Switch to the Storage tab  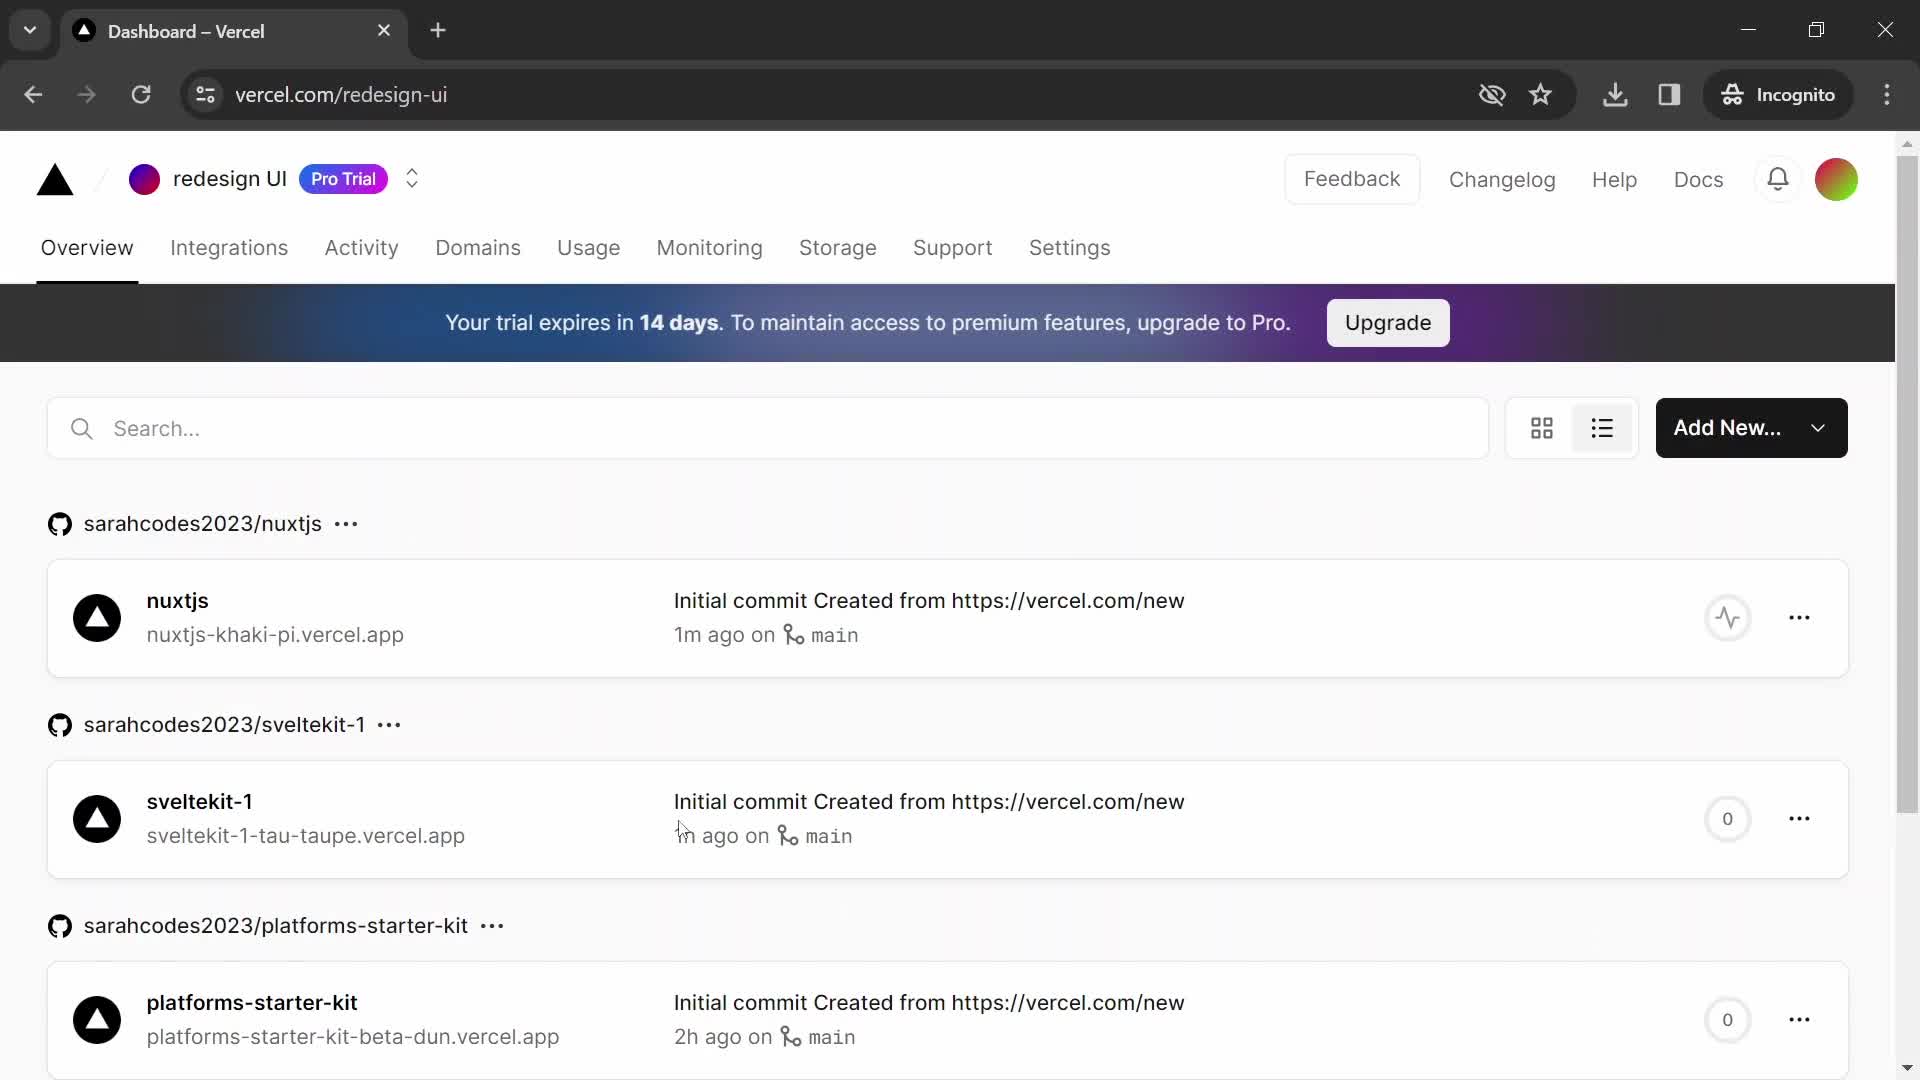[x=837, y=248]
